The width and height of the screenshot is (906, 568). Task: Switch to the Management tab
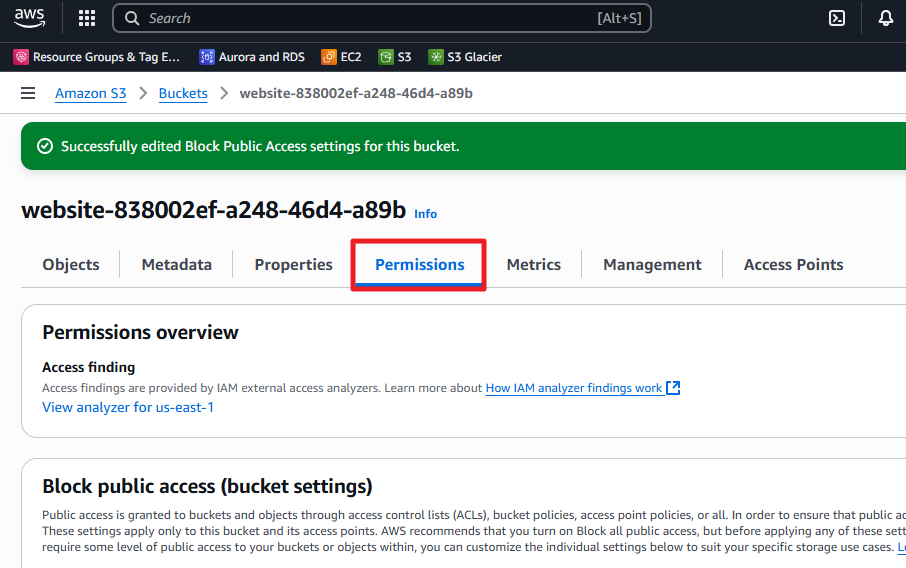tap(652, 264)
